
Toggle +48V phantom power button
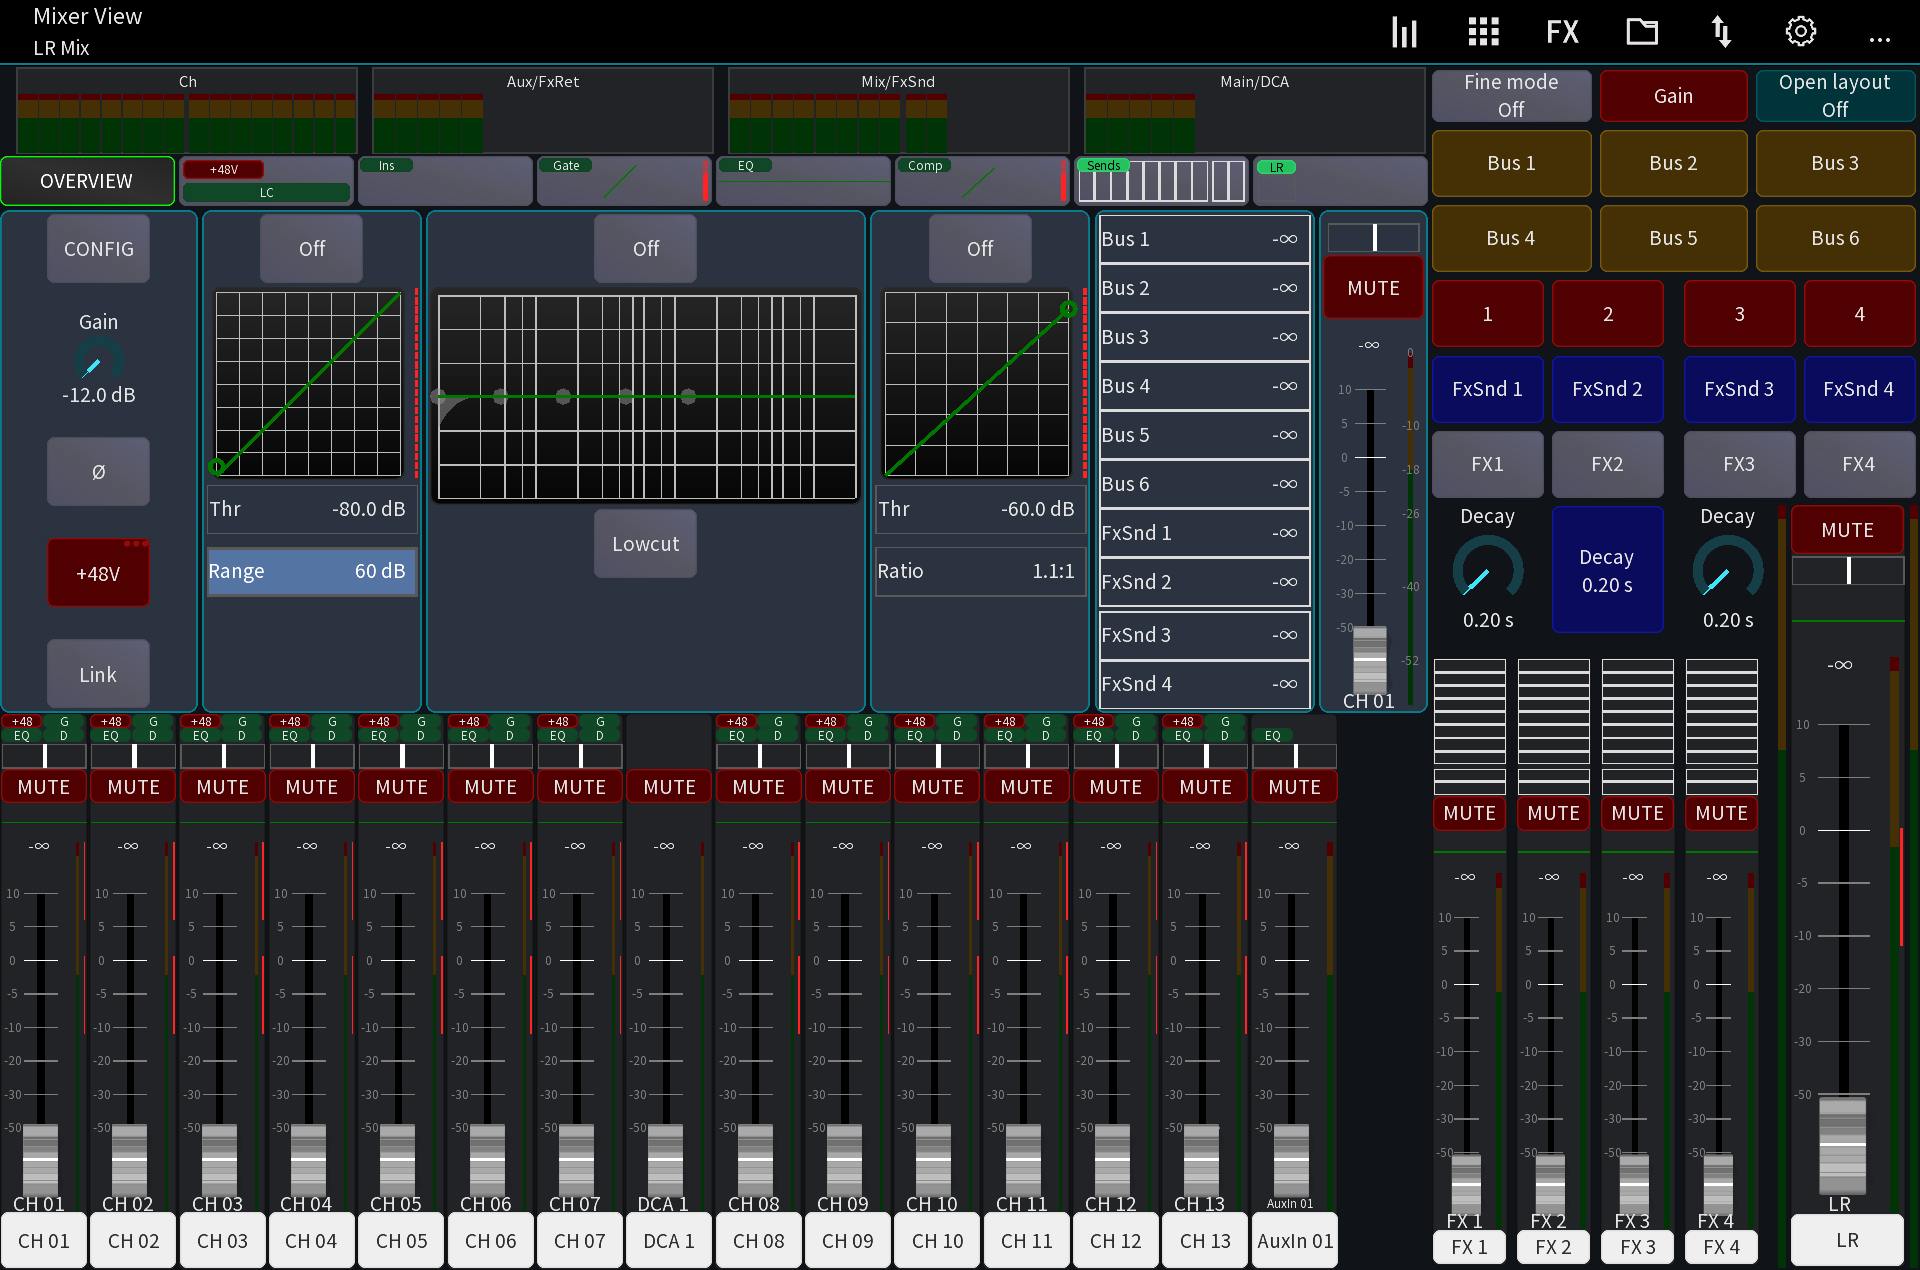point(98,574)
